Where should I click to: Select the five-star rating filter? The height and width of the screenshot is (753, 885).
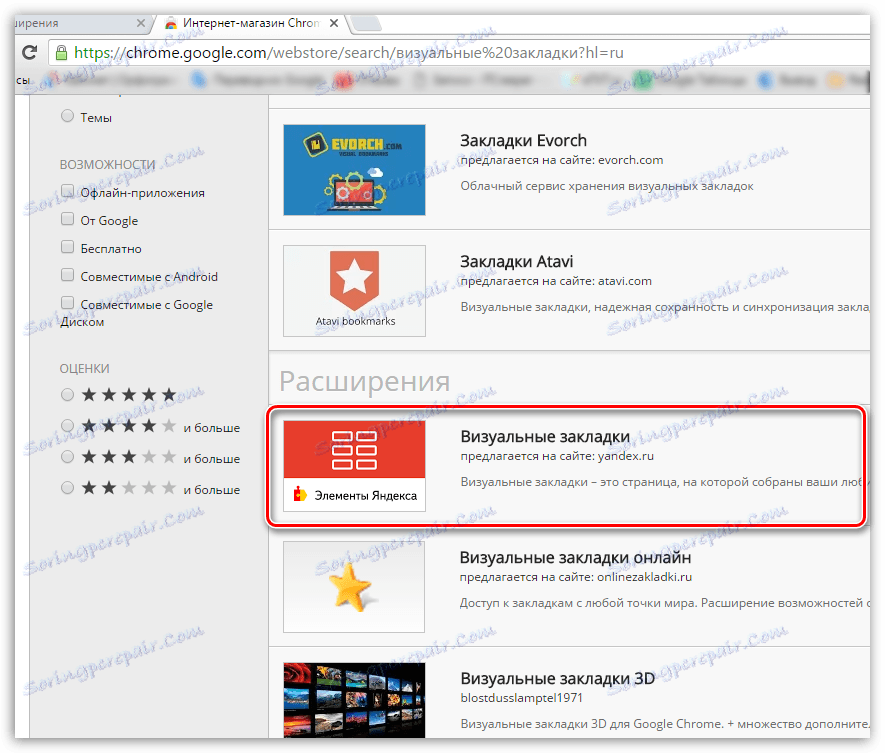click(x=67, y=395)
